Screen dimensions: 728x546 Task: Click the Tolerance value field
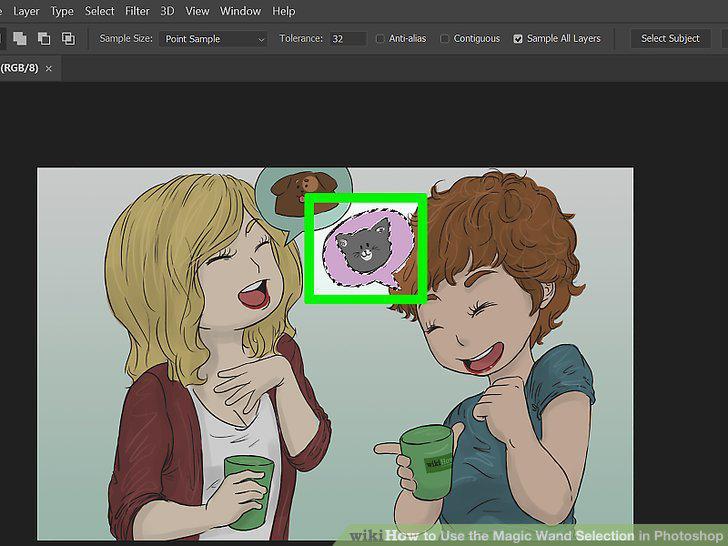point(348,39)
